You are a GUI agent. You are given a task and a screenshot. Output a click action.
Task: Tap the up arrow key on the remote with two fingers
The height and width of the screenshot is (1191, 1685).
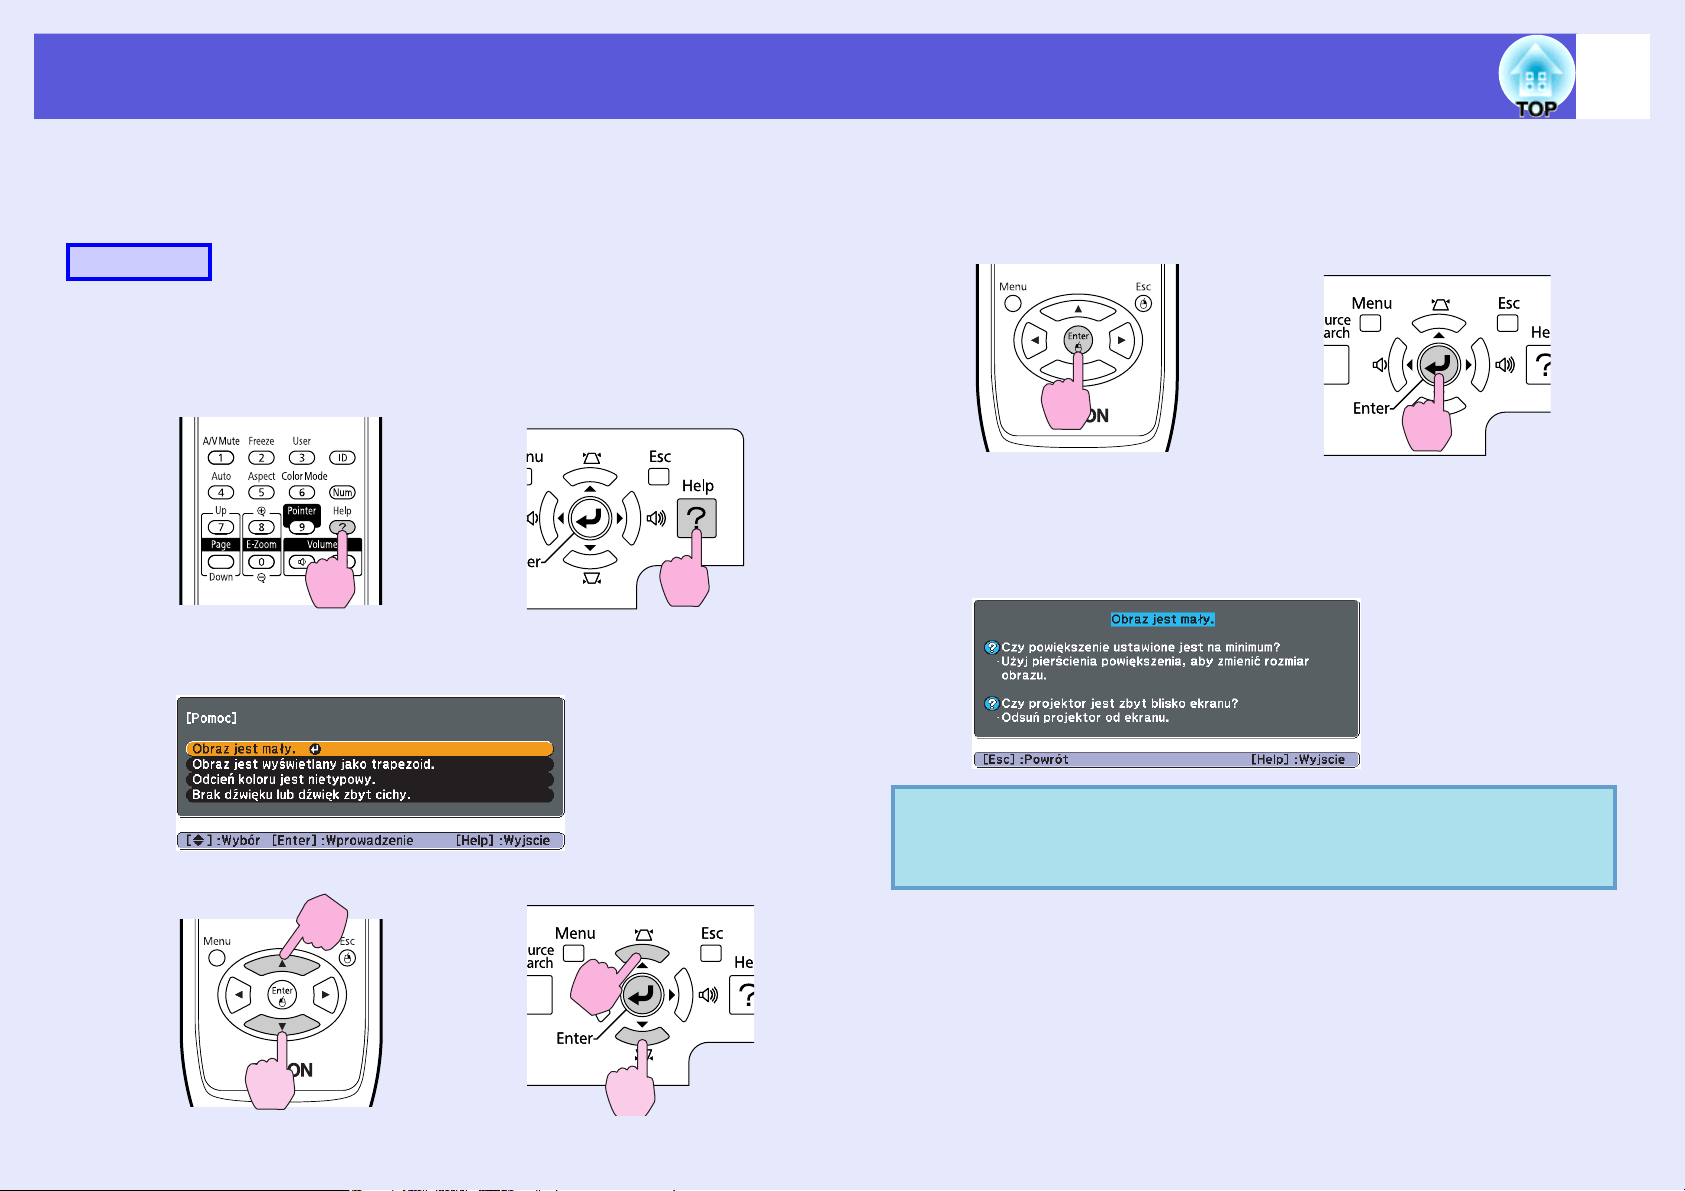click(x=282, y=964)
